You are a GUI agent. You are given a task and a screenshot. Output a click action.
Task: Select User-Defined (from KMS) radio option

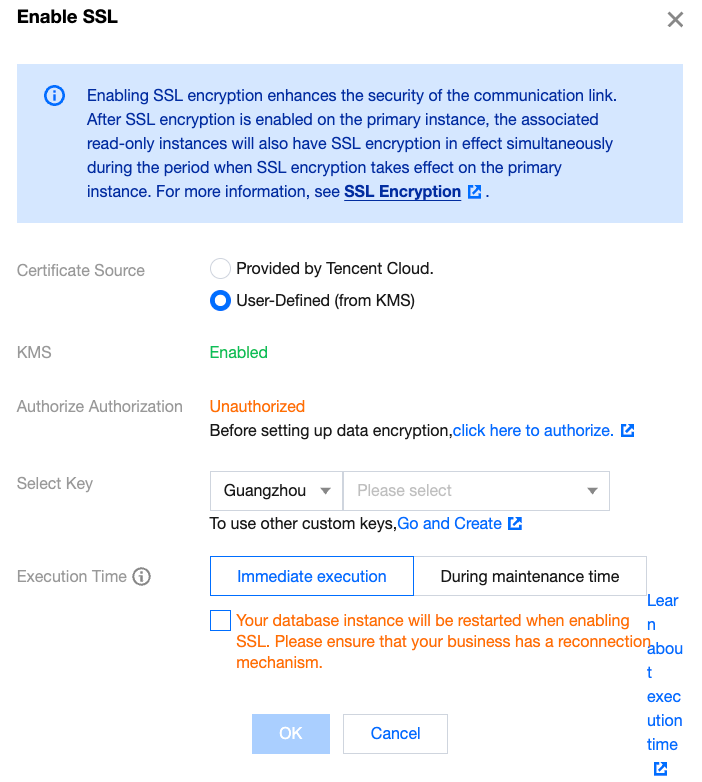[220, 301]
